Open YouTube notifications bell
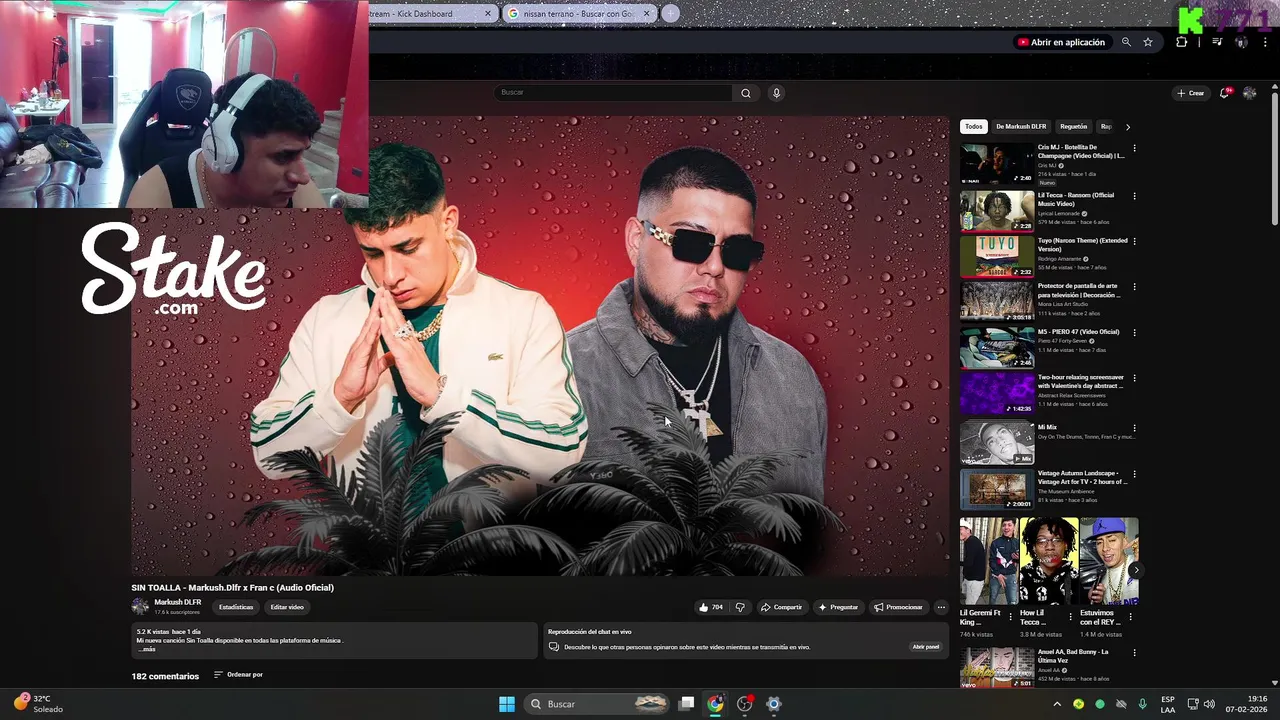Viewport: 1280px width, 720px height. pyautogui.click(x=1225, y=93)
